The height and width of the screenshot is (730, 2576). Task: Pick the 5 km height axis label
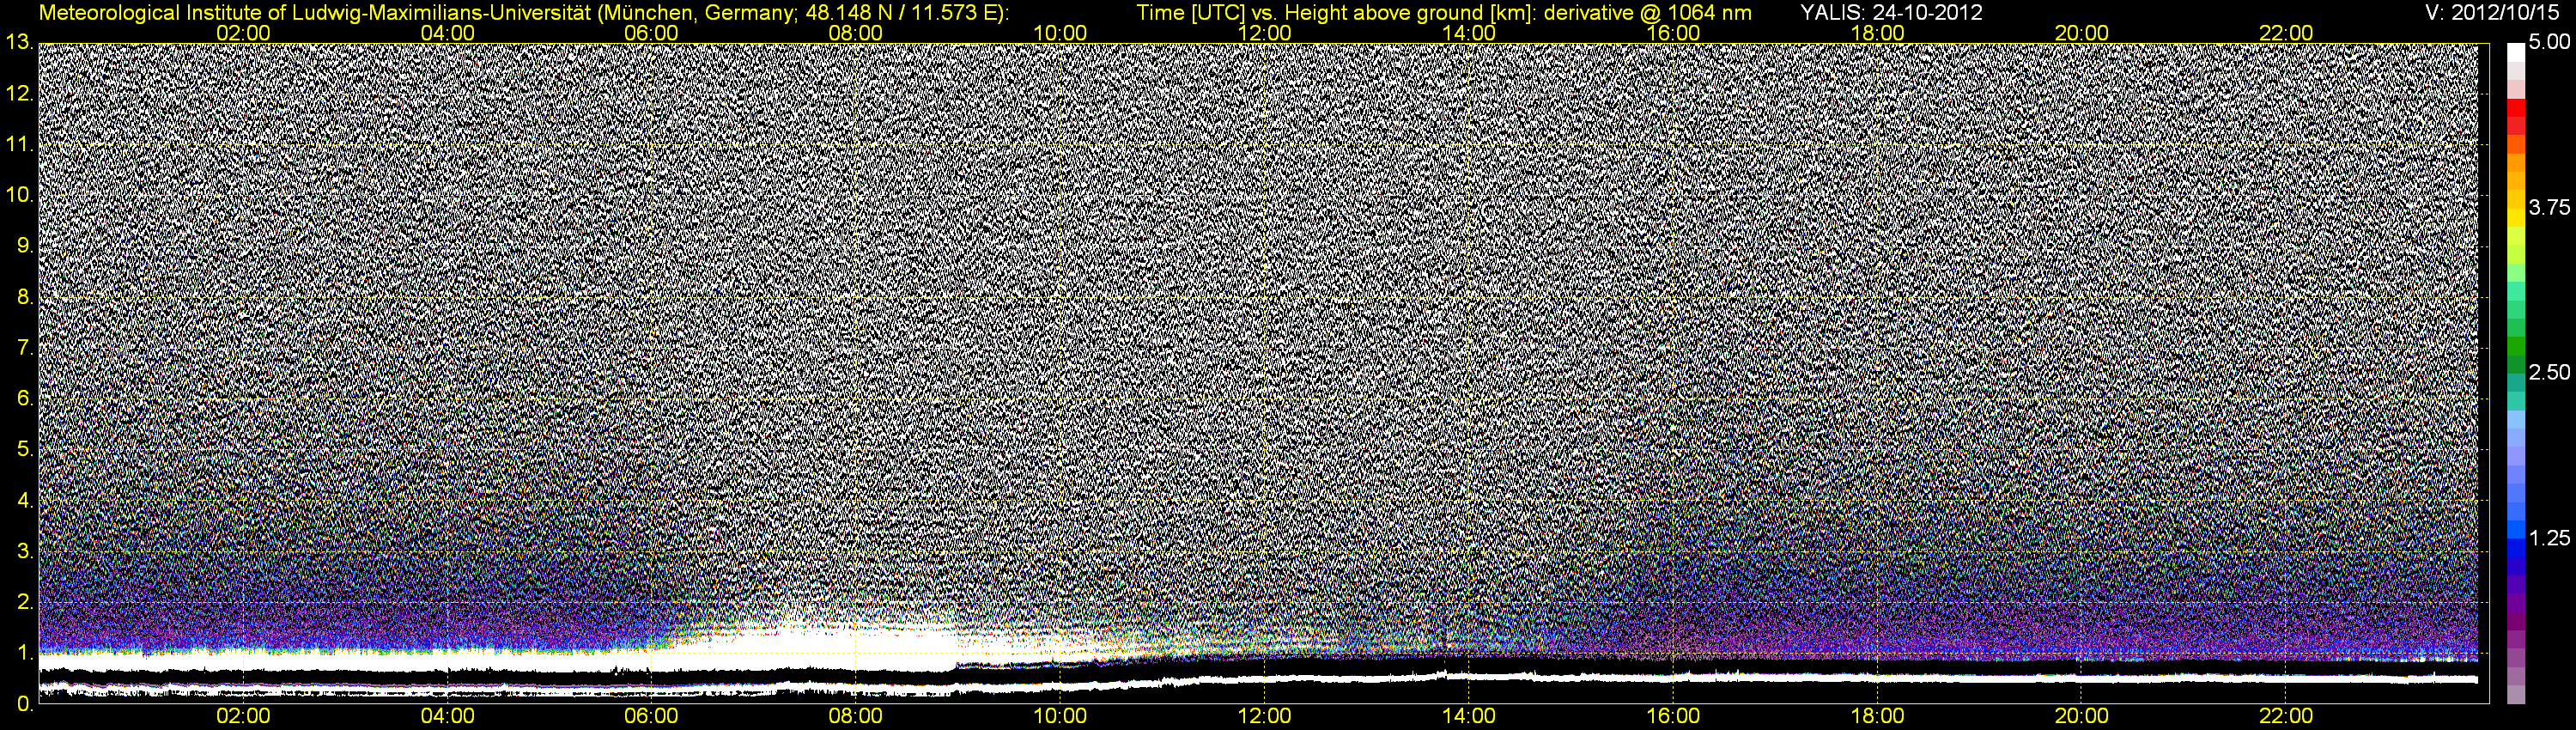point(25,449)
